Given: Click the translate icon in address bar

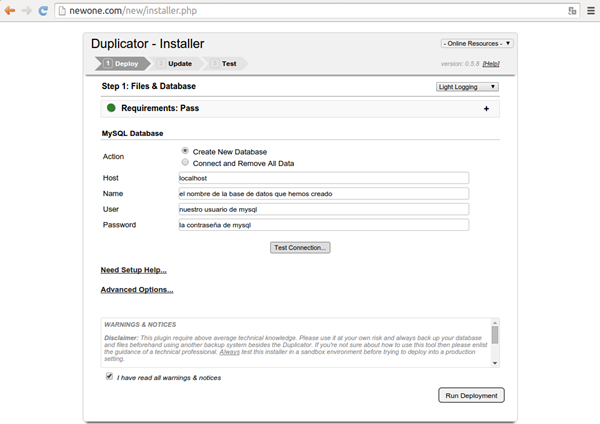Looking at the screenshot, I should click(x=571, y=10).
